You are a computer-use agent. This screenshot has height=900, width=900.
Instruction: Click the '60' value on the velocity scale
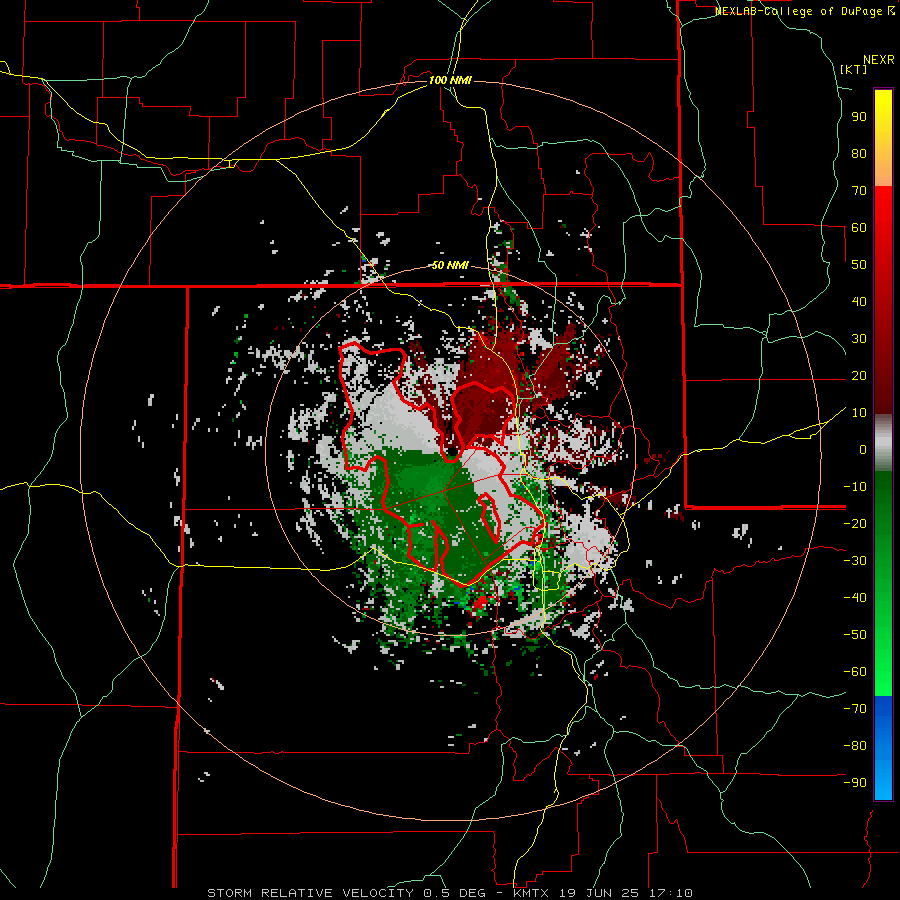pyautogui.click(x=859, y=228)
